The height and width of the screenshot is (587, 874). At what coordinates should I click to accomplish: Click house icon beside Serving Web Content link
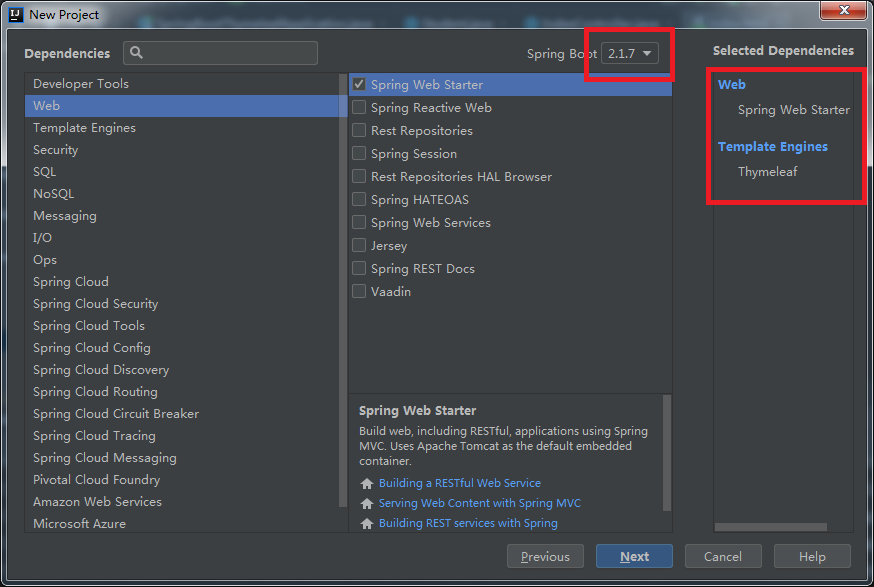point(367,503)
